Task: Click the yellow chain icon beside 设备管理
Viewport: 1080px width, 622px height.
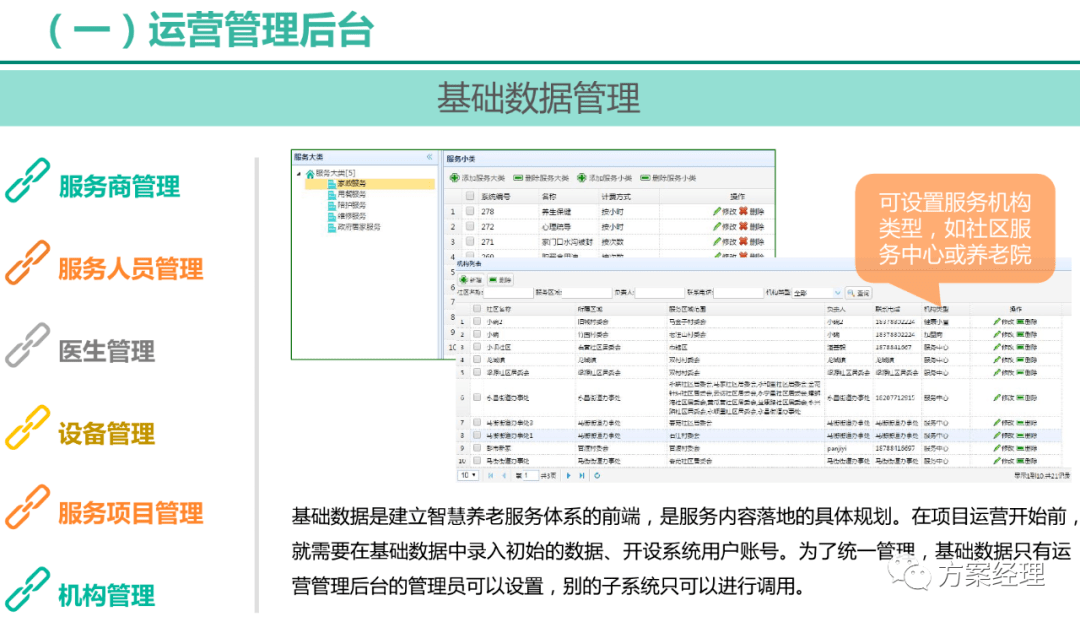Action: tap(27, 428)
